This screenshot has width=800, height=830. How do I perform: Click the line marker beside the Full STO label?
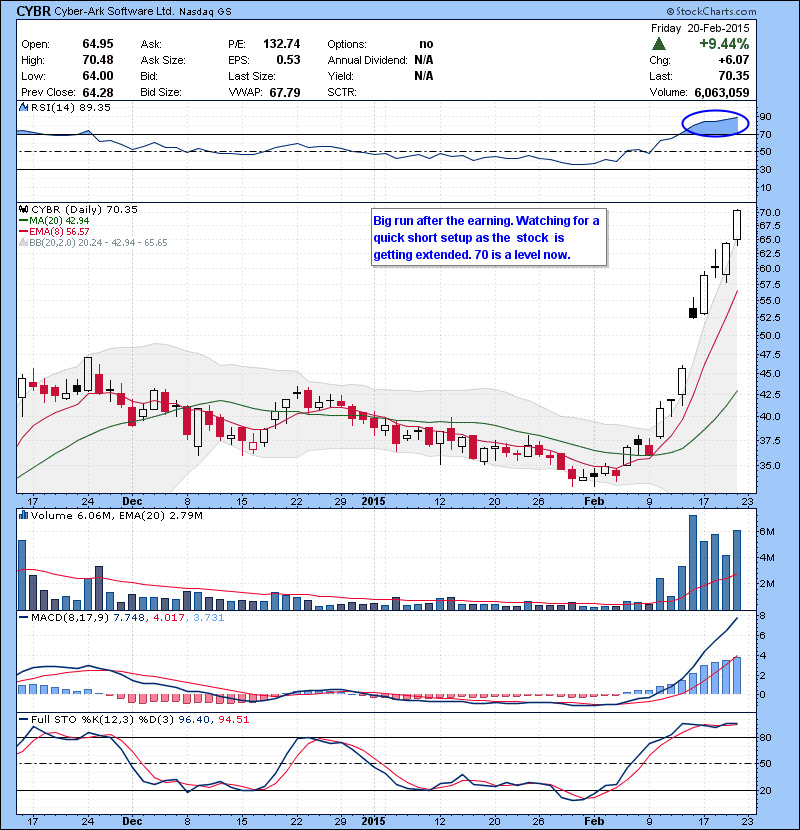pyautogui.click(x=23, y=719)
